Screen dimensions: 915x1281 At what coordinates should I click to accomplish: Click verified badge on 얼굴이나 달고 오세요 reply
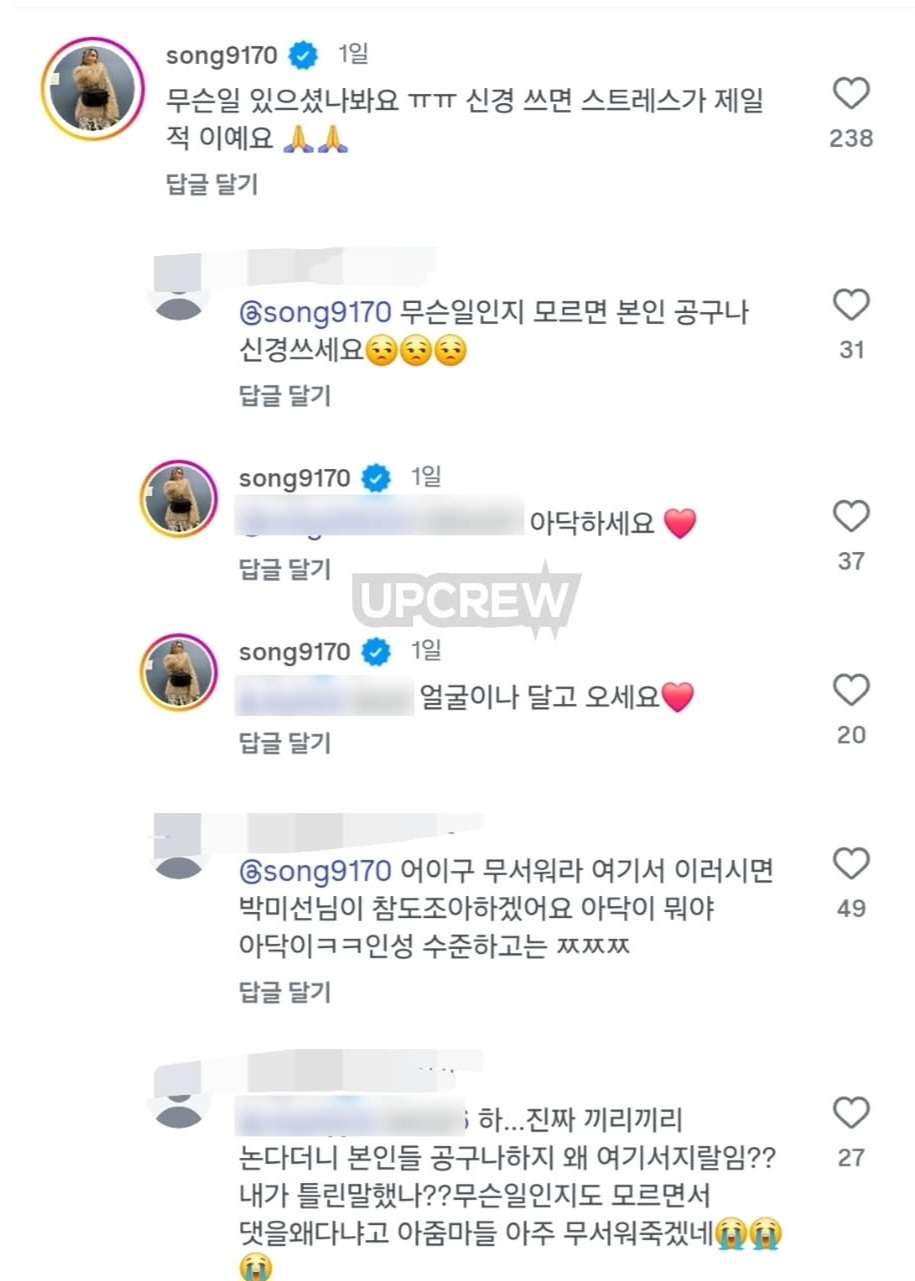[376, 653]
